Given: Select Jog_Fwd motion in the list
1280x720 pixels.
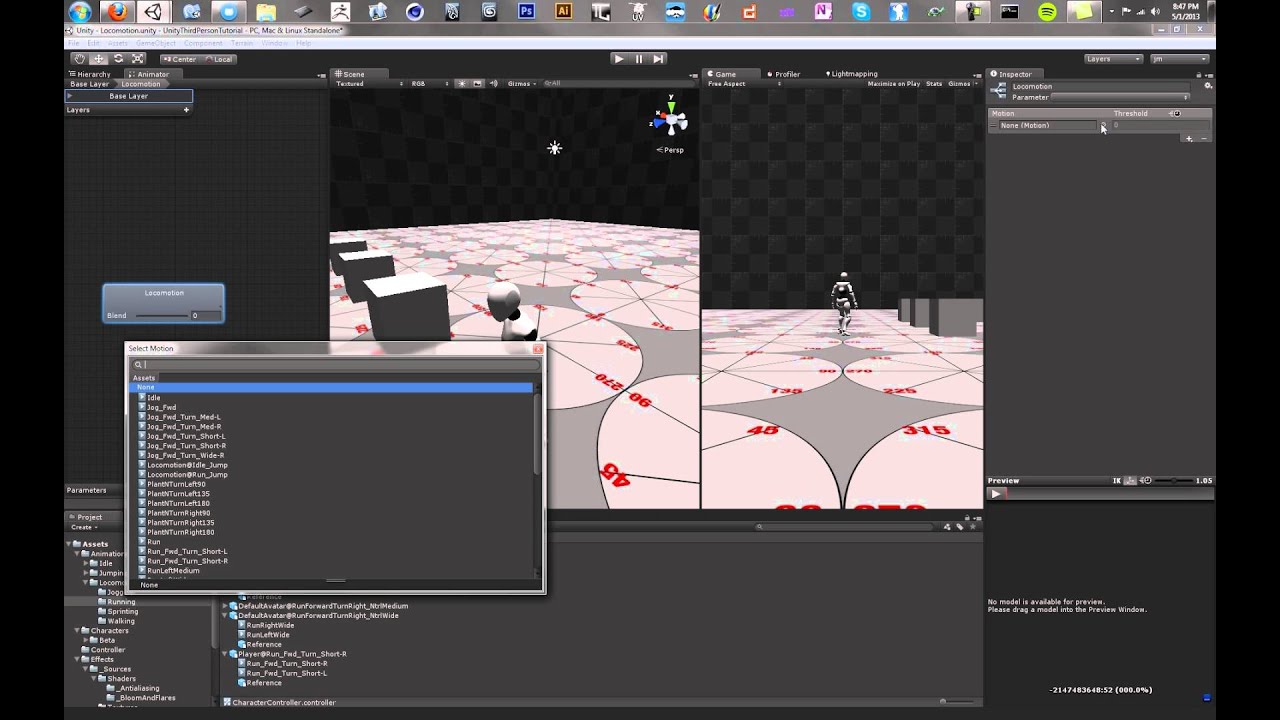Looking at the screenshot, I should coord(161,407).
